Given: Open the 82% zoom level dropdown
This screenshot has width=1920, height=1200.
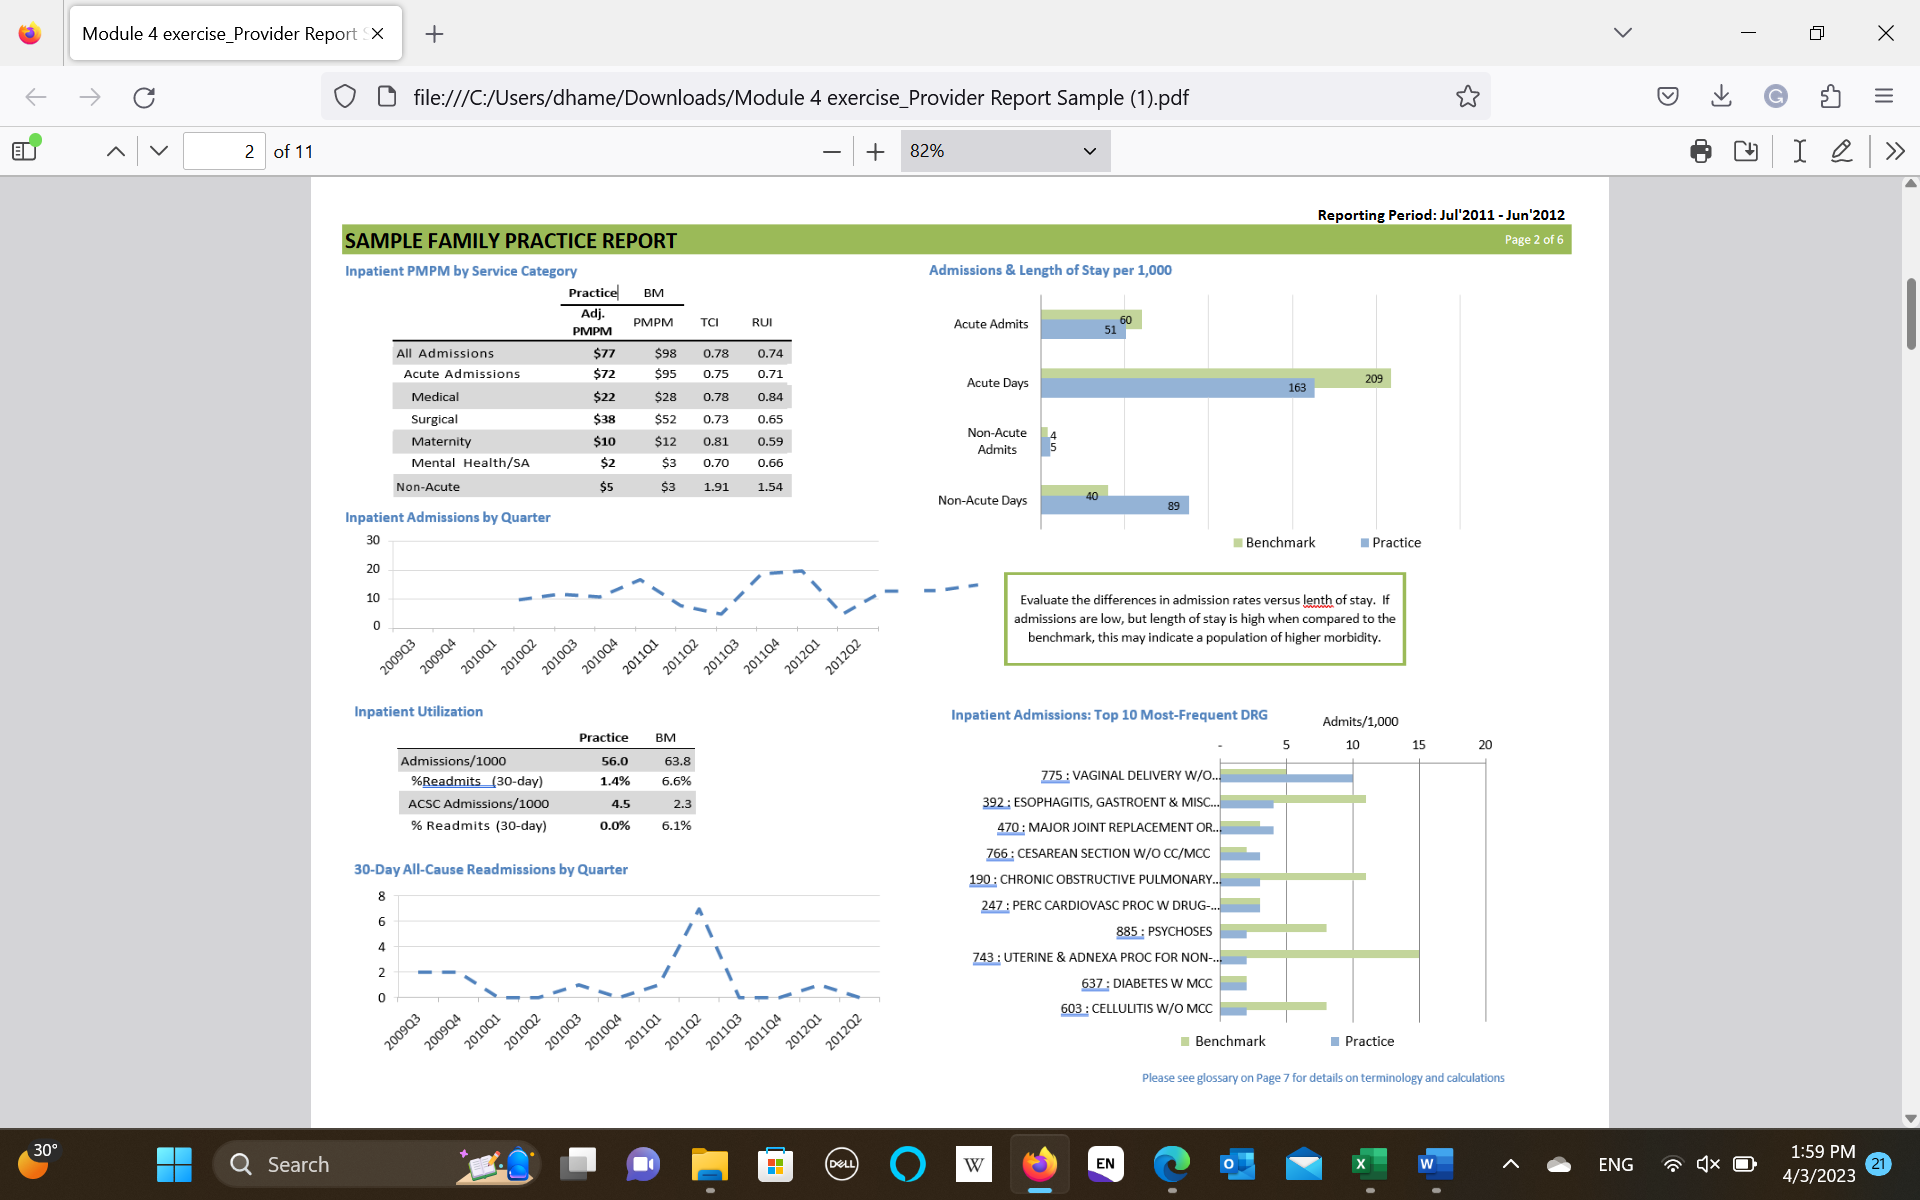Looking at the screenshot, I should click(1004, 151).
